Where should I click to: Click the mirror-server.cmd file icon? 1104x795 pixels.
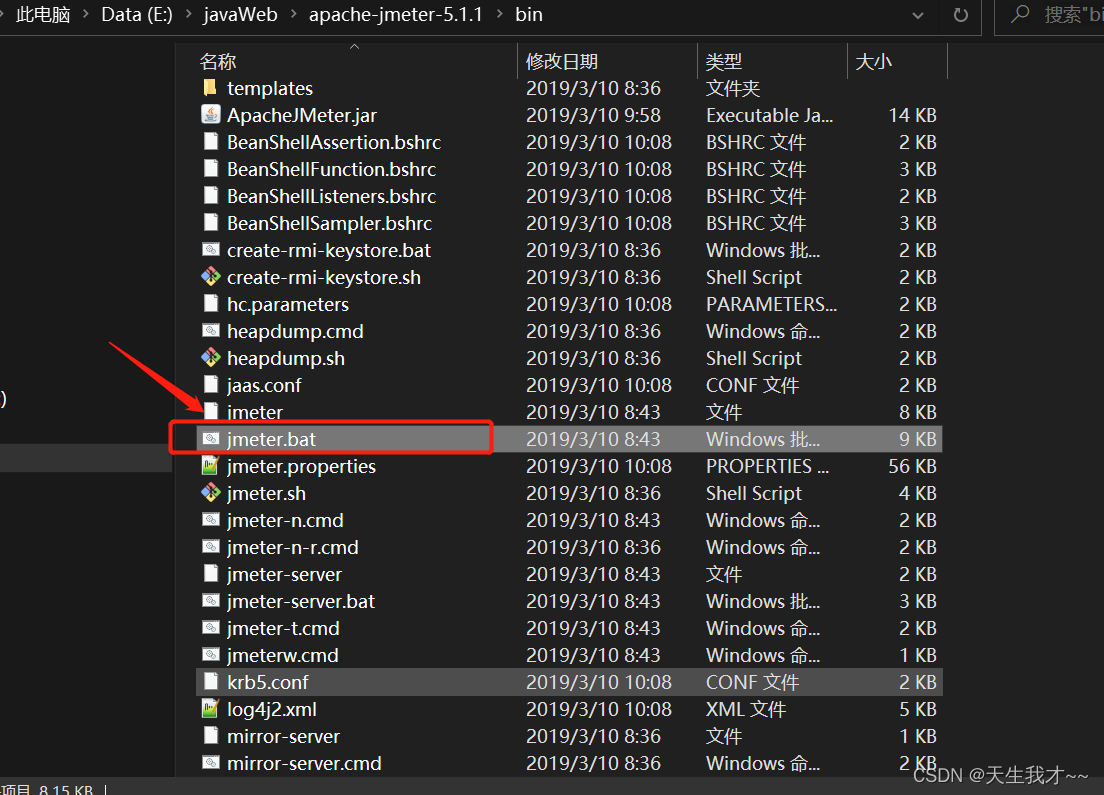[210, 763]
